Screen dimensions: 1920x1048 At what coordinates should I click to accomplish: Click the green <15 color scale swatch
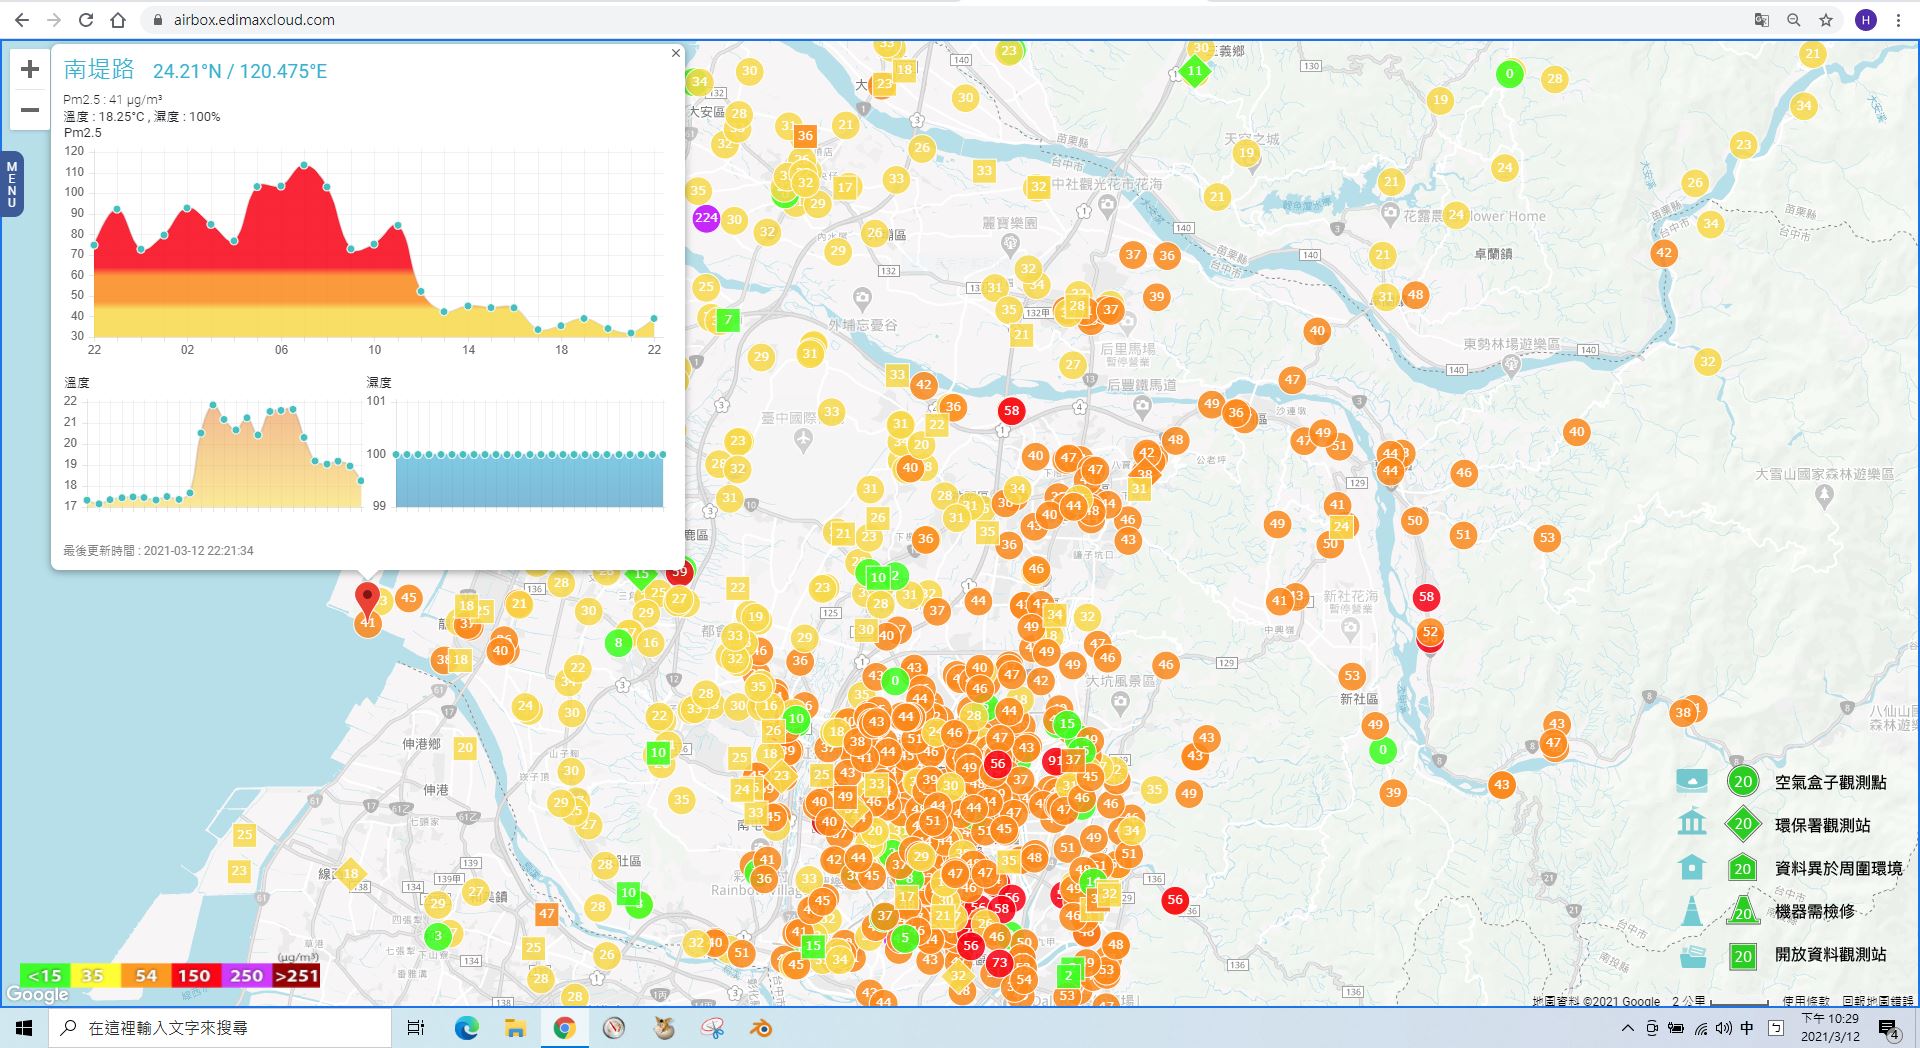click(x=45, y=975)
